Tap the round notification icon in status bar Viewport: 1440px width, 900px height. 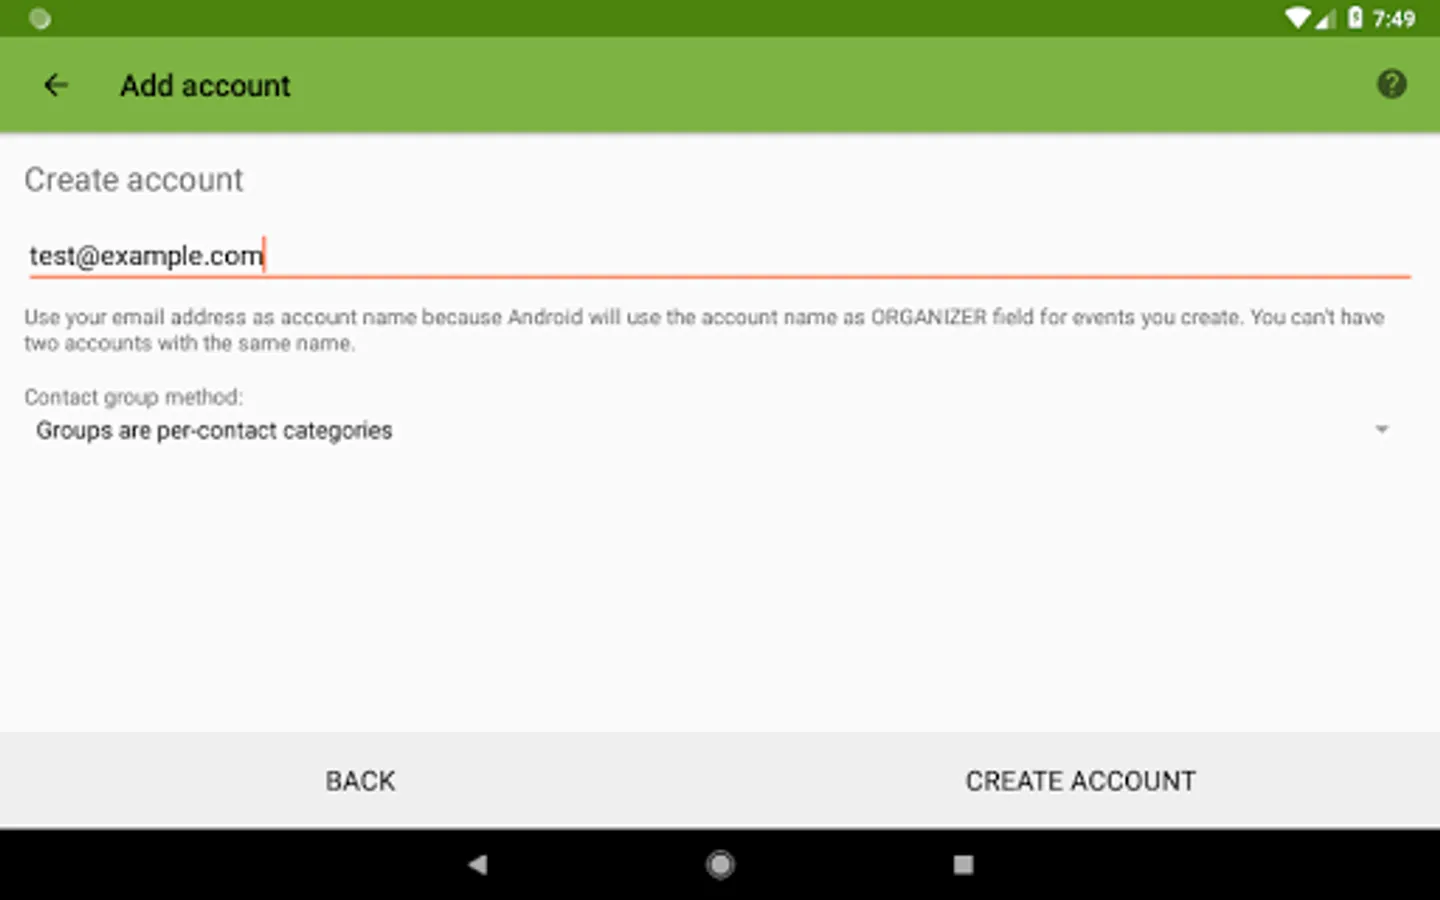[x=40, y=18]
